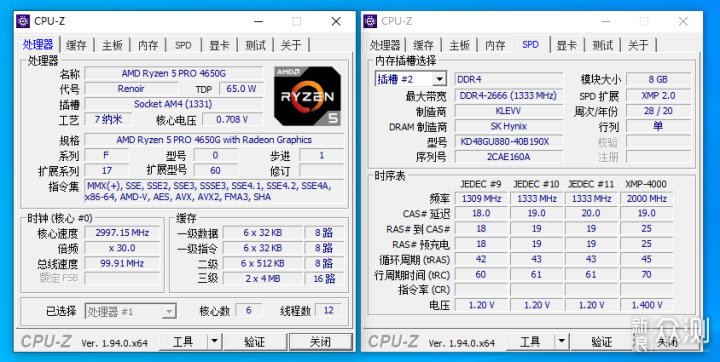Select the 测试 tab in left window
720x362 pixels.
coord(255,45)
